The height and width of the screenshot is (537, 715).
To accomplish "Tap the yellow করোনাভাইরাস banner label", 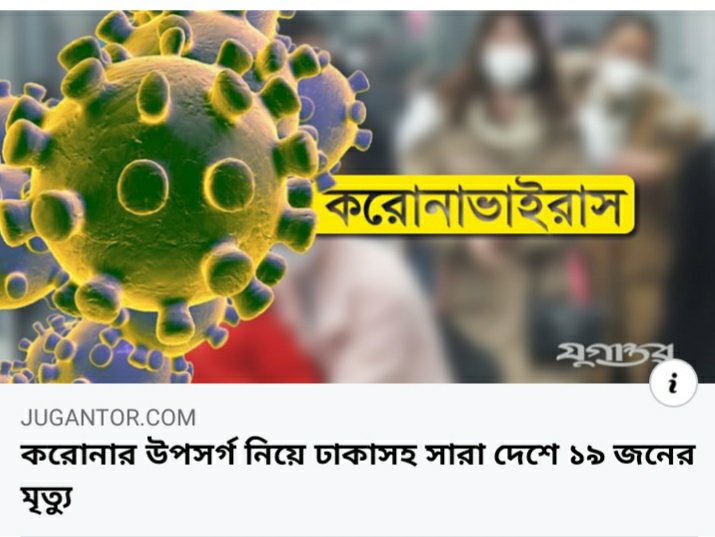I will point(473,205).
